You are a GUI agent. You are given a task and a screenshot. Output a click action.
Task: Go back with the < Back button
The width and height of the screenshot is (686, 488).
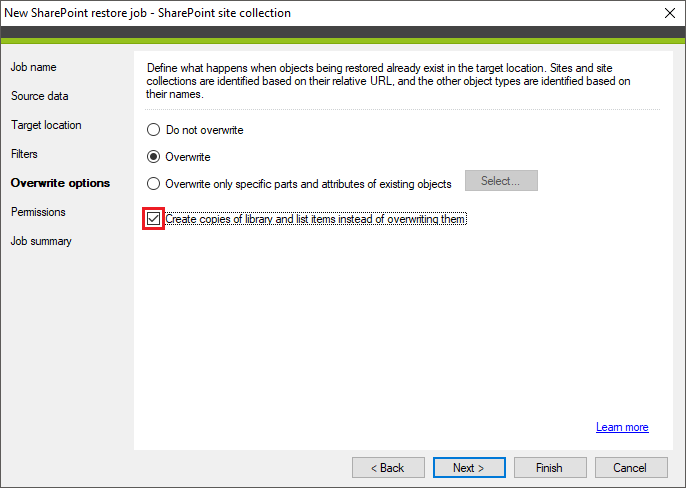pyautogui.click(x=388, y=468)
